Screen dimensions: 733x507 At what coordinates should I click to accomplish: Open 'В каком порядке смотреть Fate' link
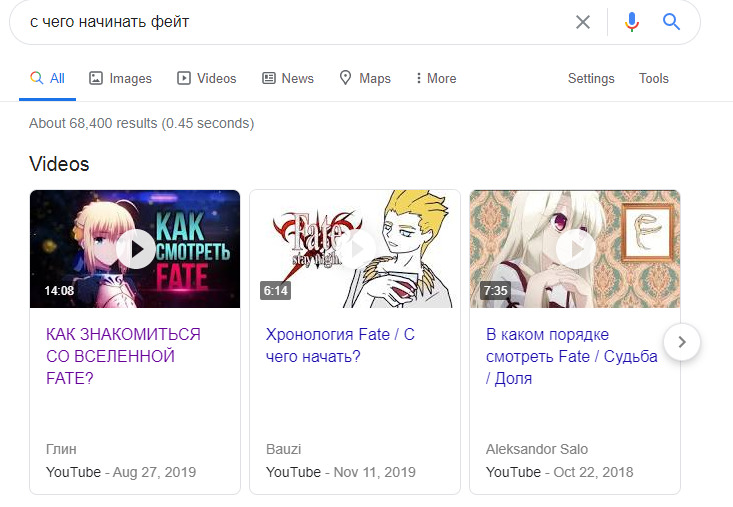tap(571, 356)
